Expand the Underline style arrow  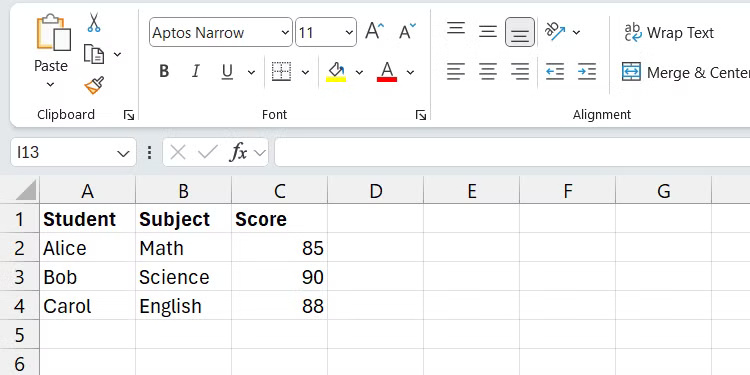click(x=251, y=72)
